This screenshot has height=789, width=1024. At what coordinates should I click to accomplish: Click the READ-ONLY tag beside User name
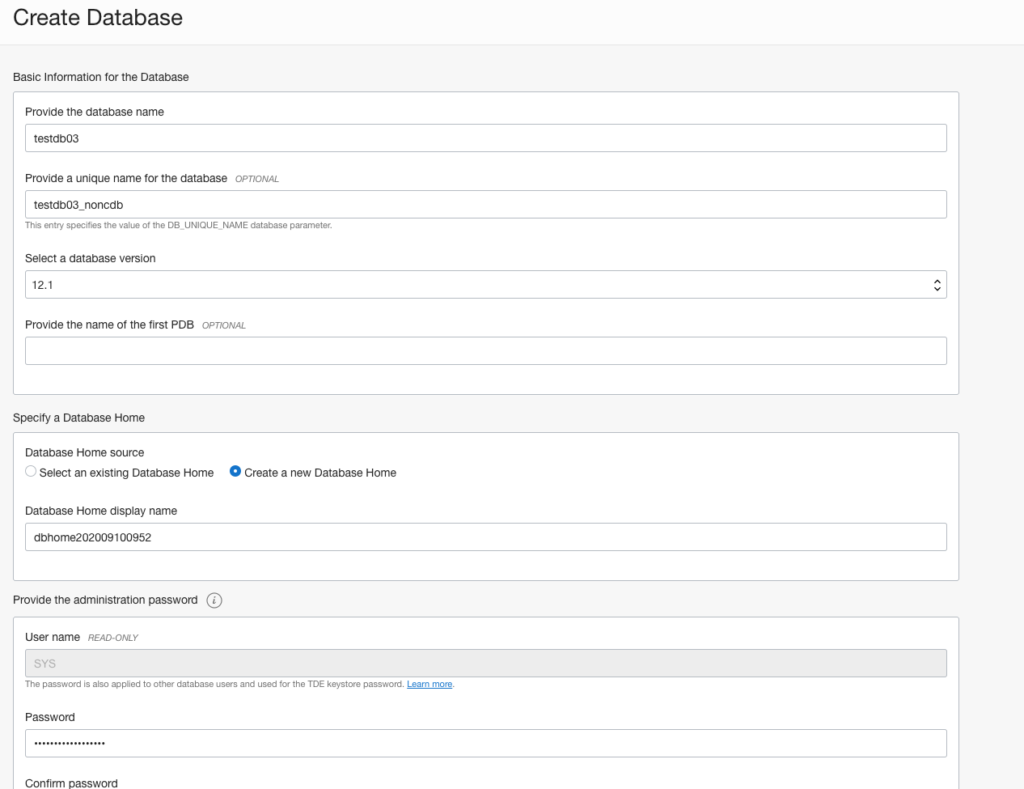(113, 638)
